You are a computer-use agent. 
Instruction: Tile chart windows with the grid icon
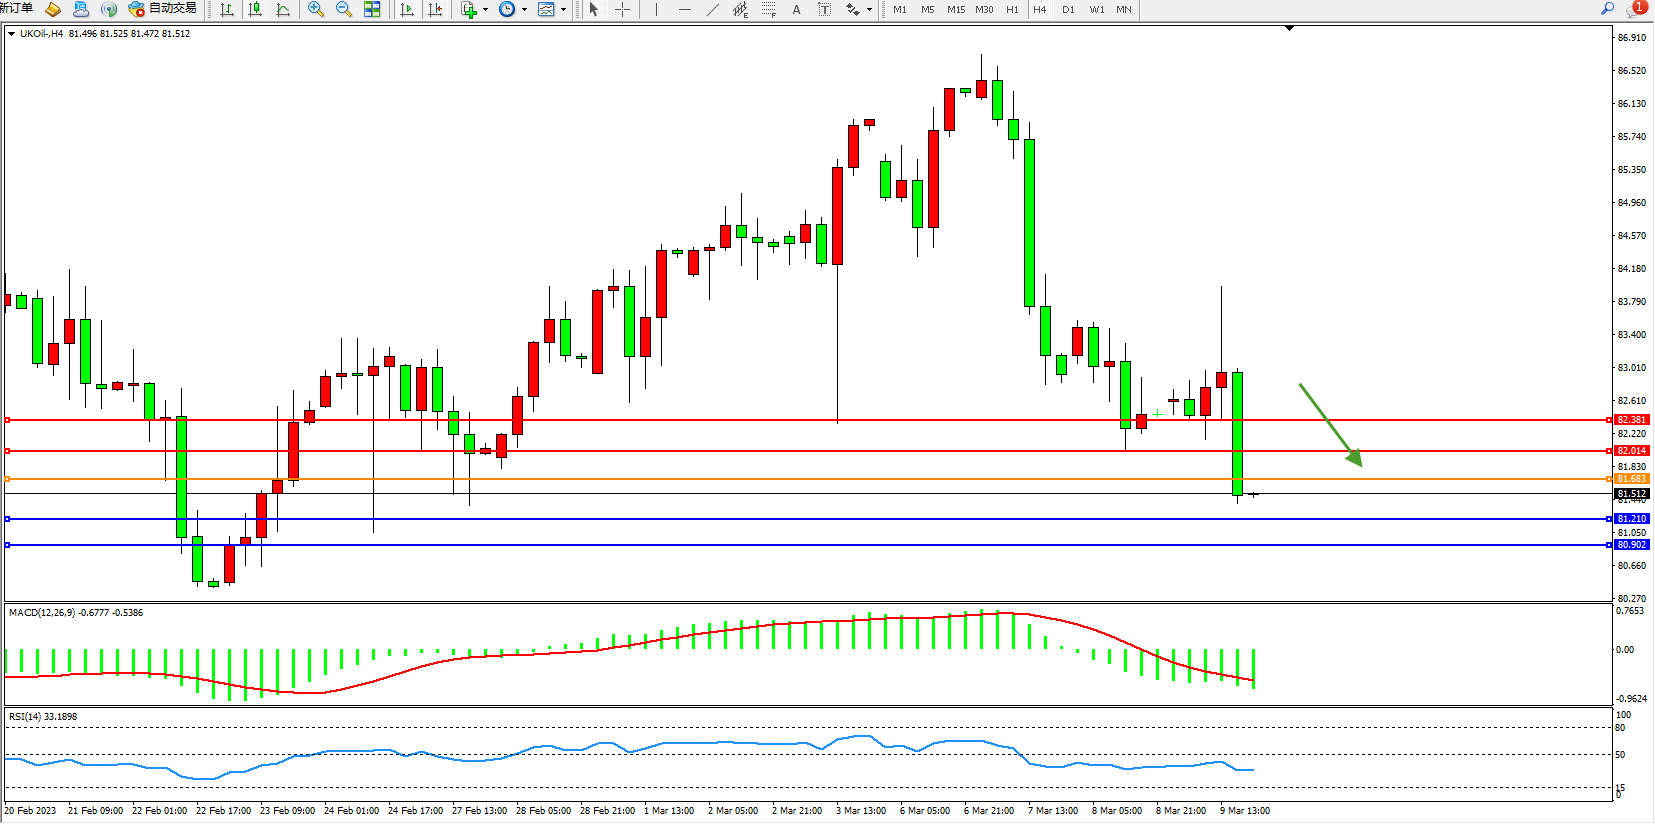coord(372,9)
